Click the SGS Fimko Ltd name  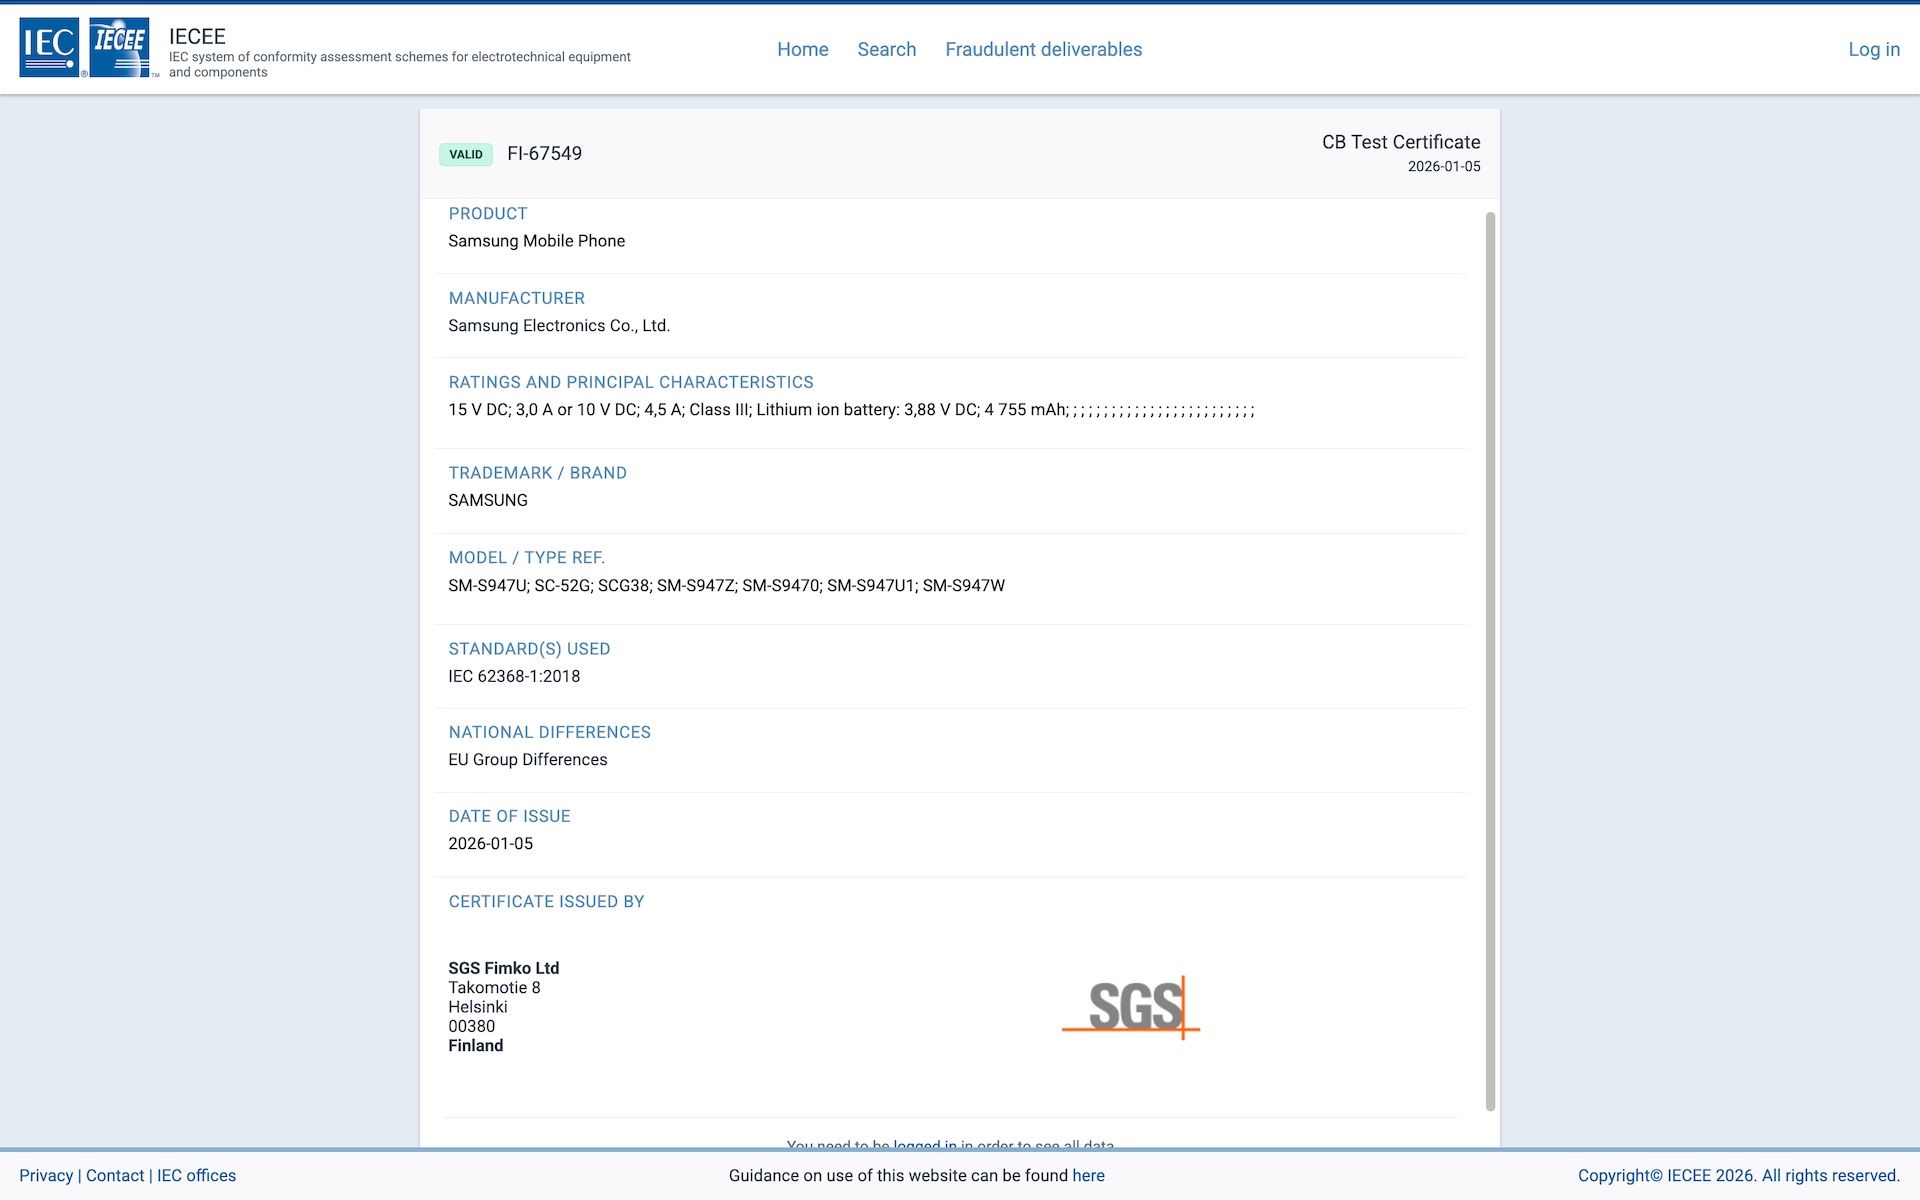(x=503, y=968)
